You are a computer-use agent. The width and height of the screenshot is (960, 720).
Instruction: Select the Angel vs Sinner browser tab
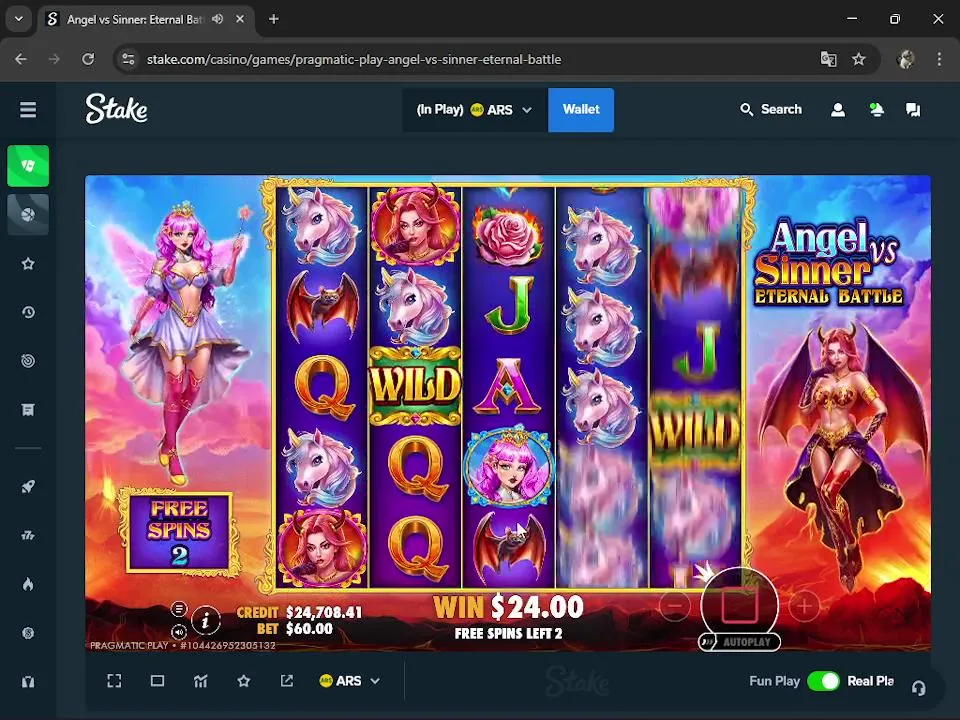tap(147, 19)
